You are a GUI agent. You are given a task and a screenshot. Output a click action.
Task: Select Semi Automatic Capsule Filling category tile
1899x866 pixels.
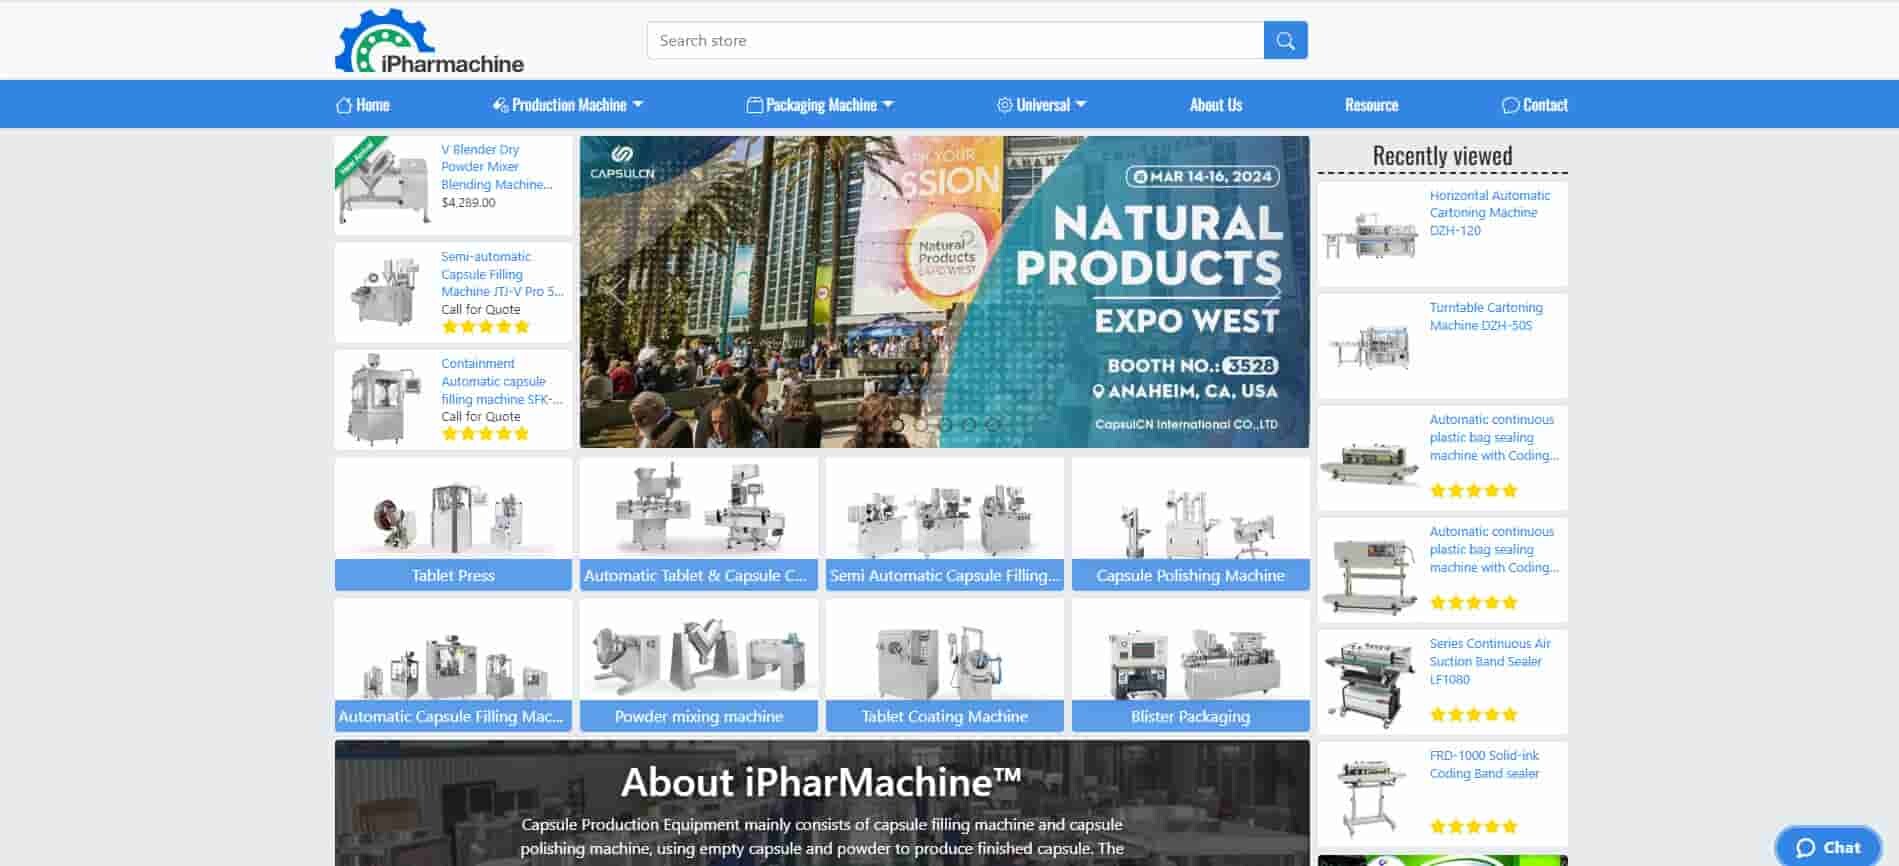pos(944,524)
